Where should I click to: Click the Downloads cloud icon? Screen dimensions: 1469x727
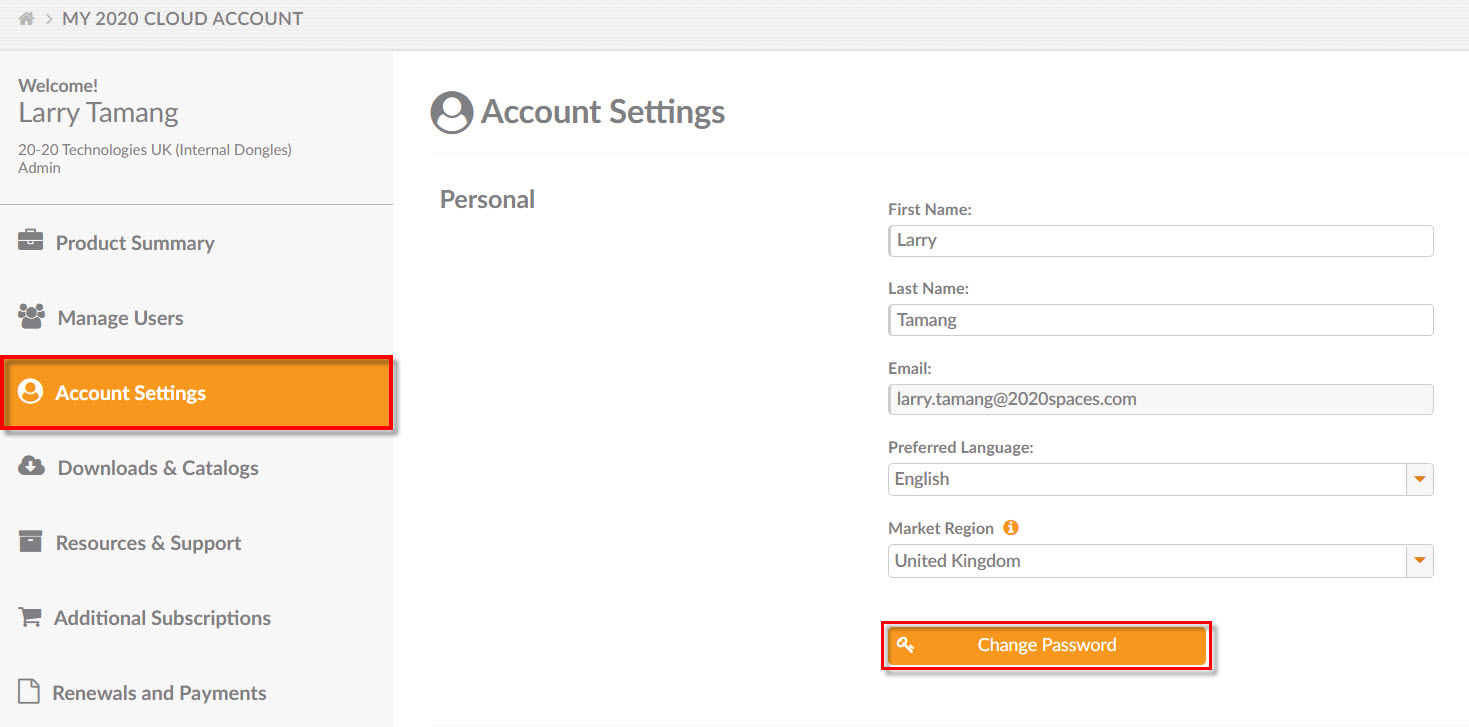coord(32,466)
